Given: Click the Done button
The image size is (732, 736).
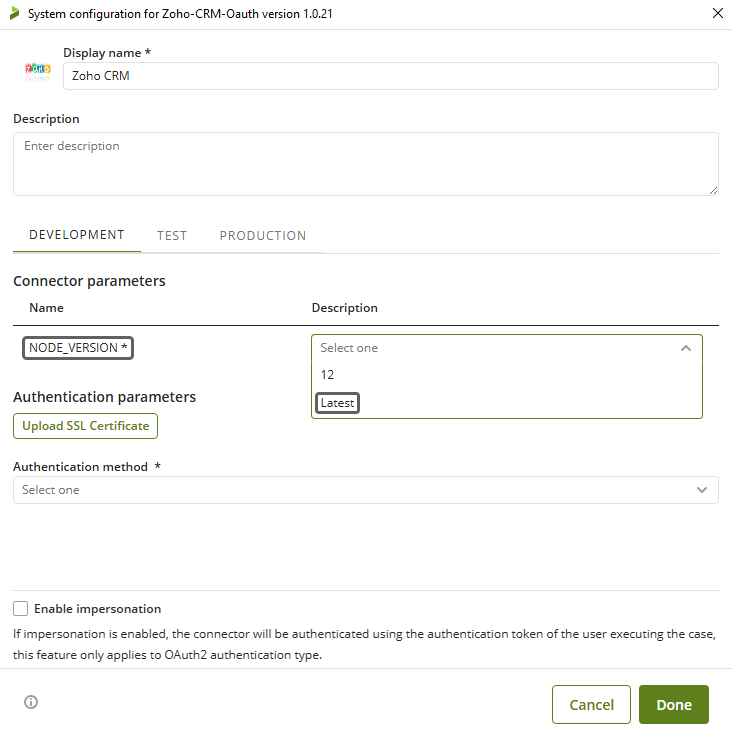Looking at the screenshot, I should click(674, 705).
